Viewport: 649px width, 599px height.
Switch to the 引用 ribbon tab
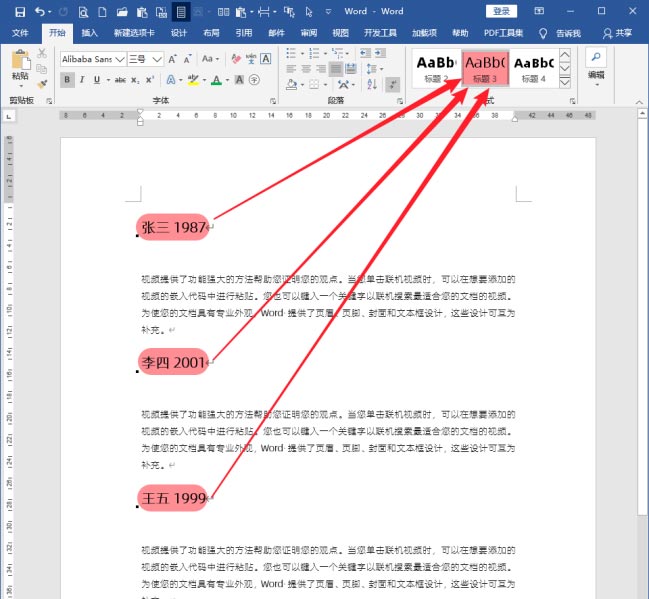[x=244, y=33]
